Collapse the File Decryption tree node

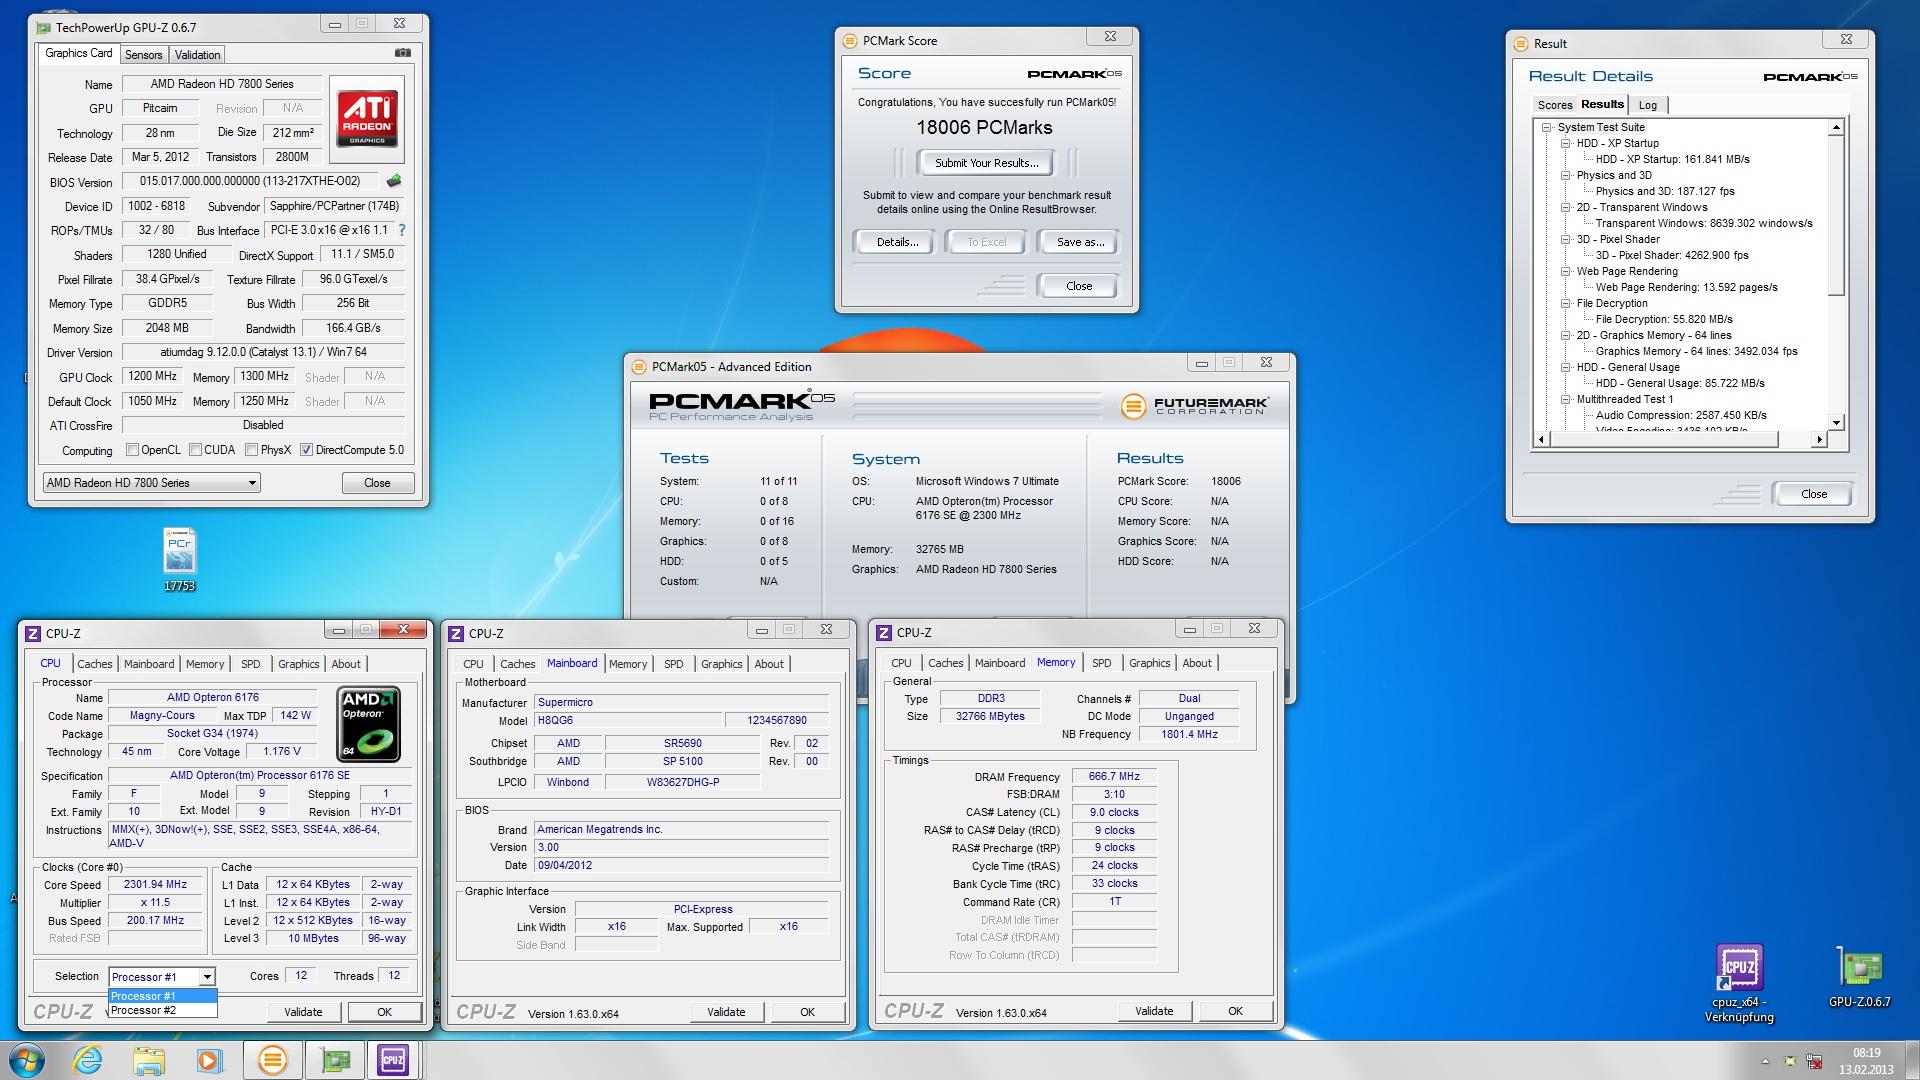[x=1566, y=304]
